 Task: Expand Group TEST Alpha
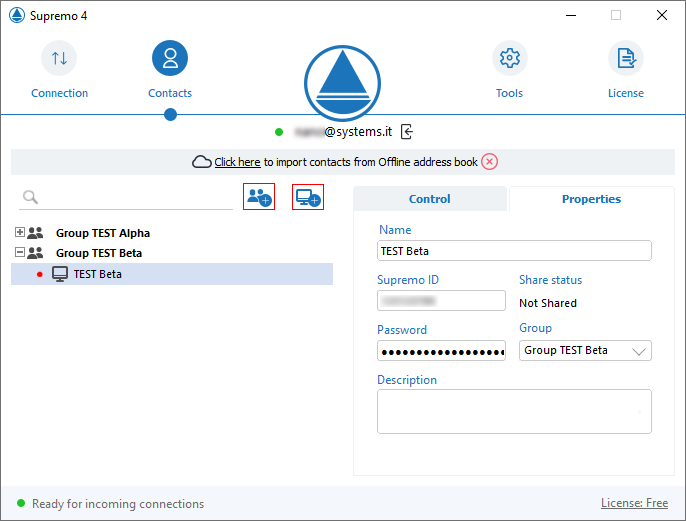(x=20, y=232)
